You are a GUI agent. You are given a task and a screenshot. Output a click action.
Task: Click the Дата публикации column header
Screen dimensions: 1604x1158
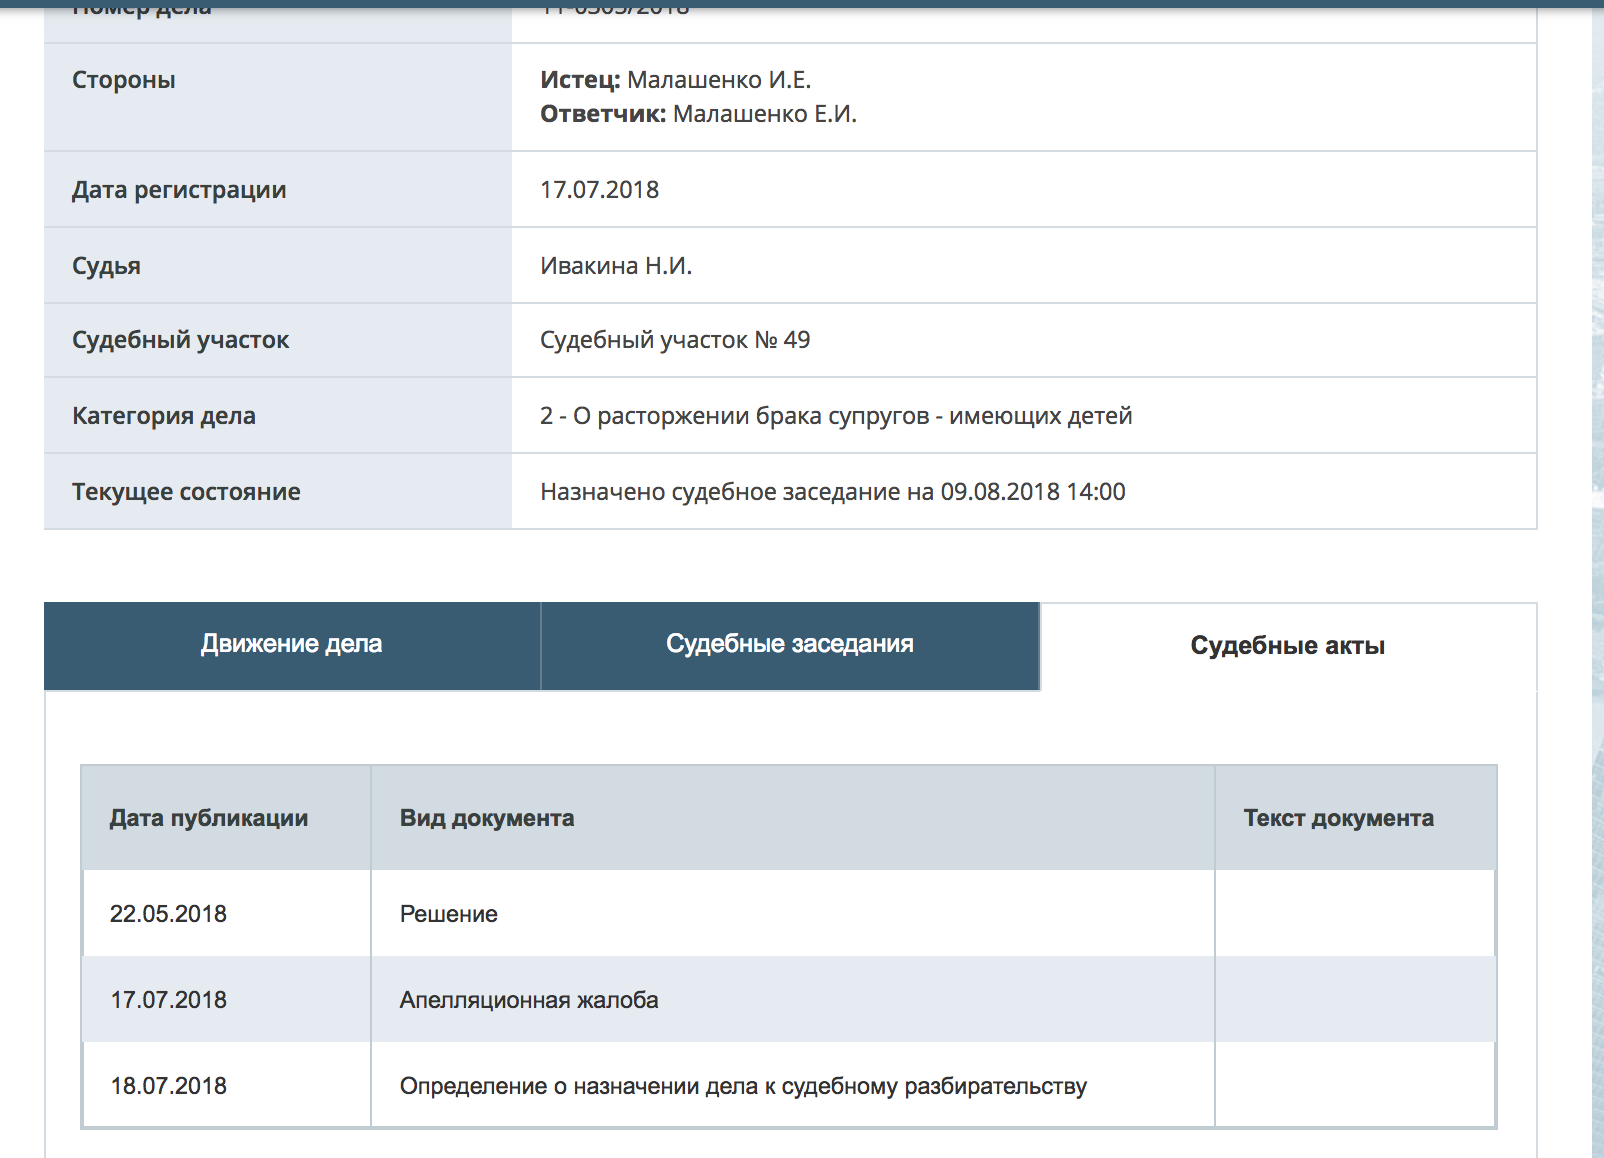(209, 818)
